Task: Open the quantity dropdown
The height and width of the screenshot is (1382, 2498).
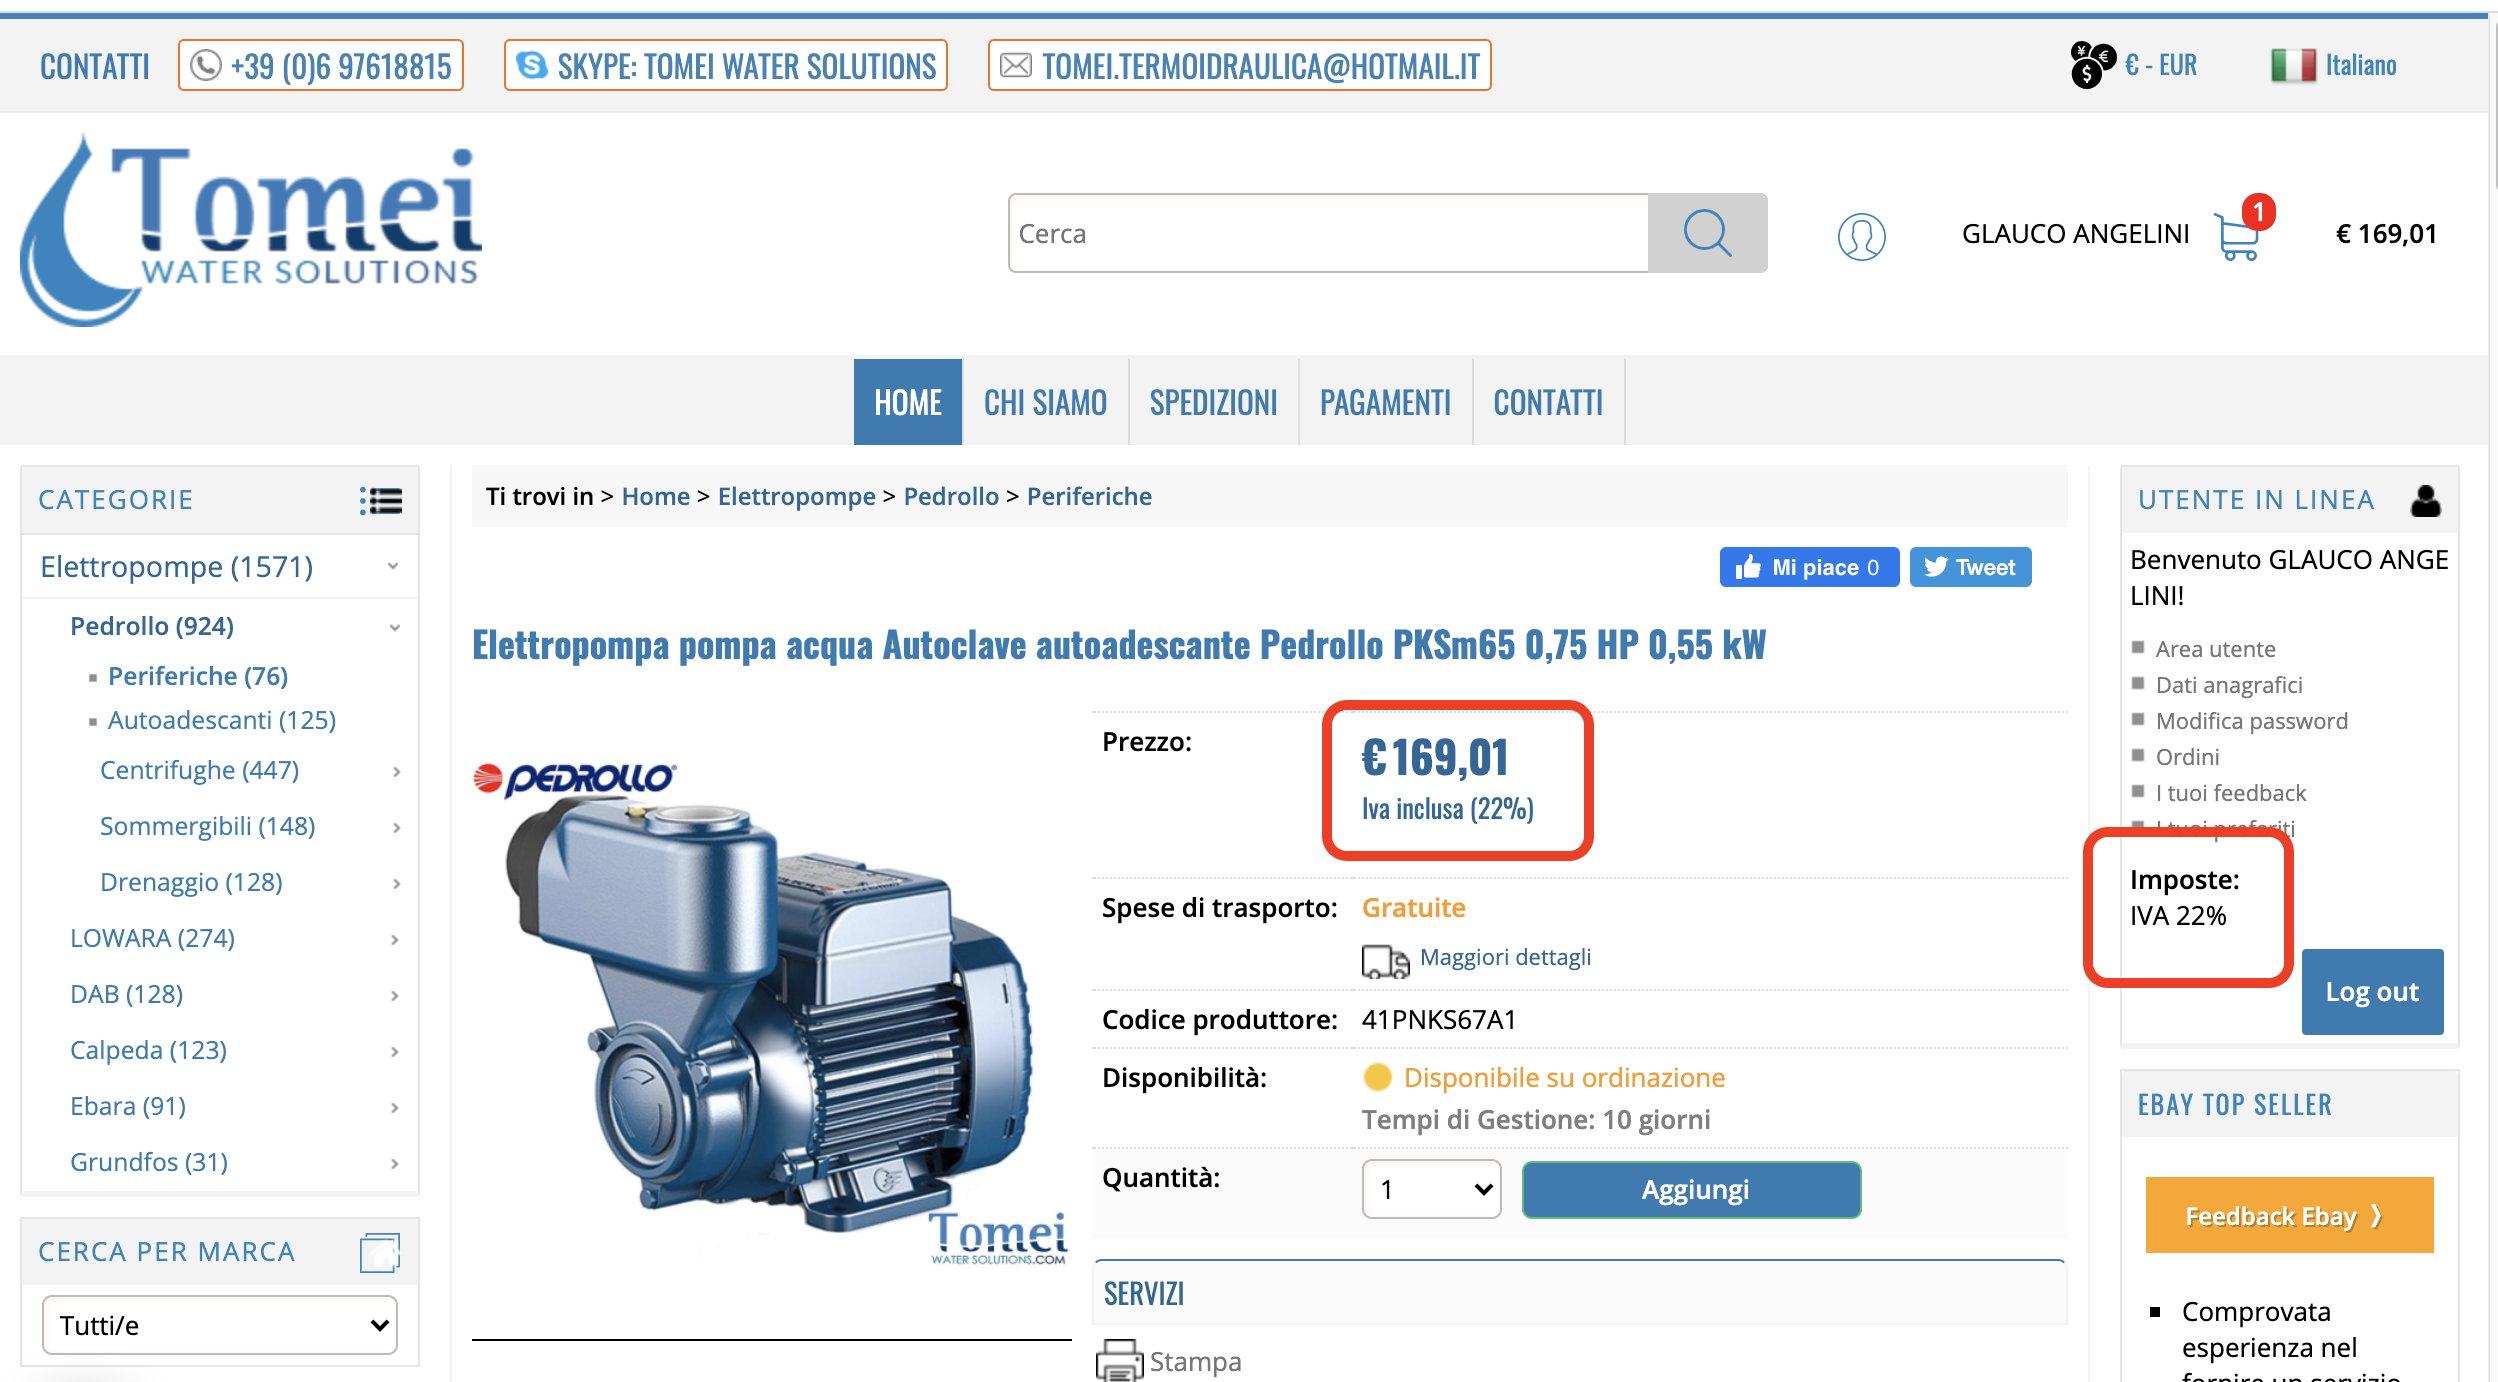Action: 1431,1189
